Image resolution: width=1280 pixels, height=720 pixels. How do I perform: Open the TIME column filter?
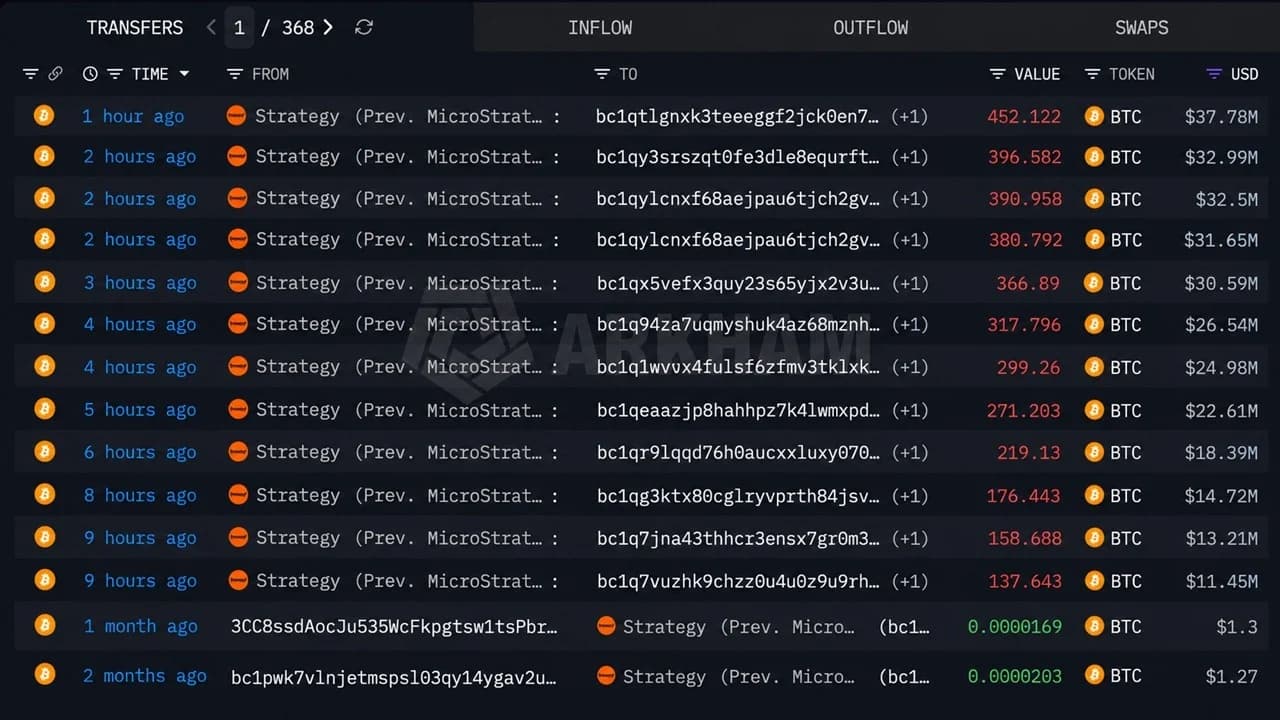pyautogui.click(x=115, y=74)
